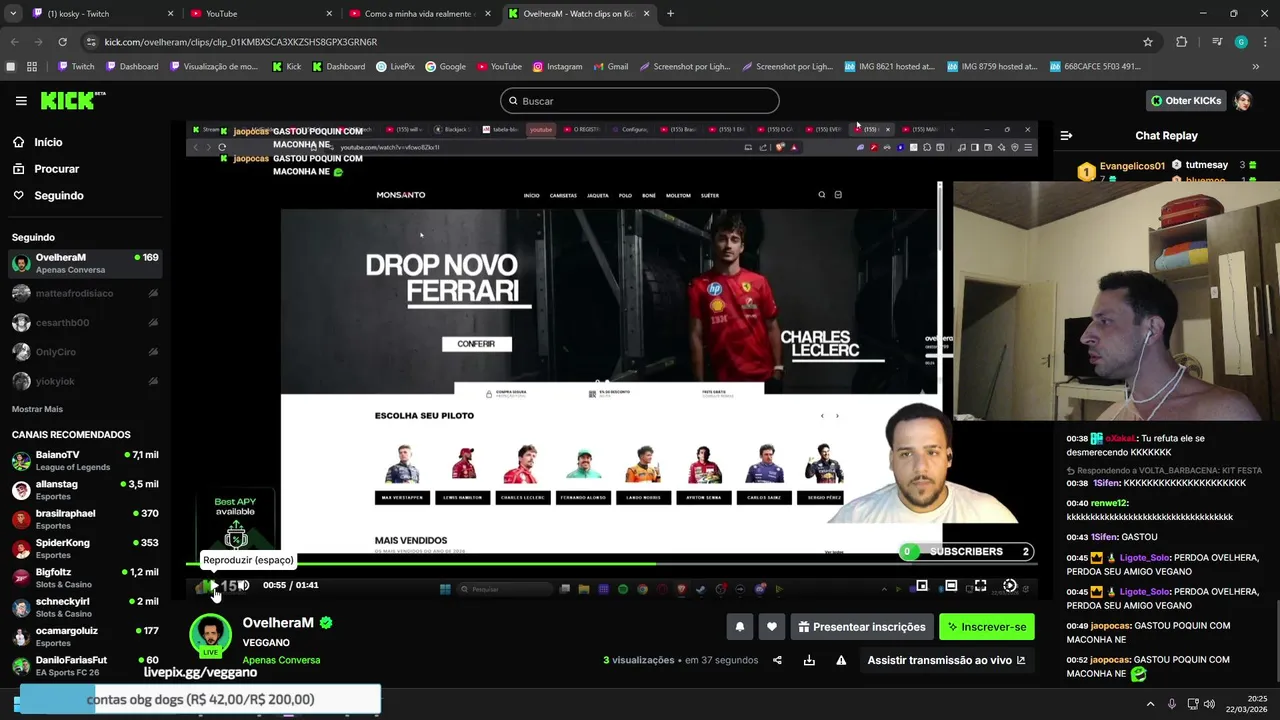Open the Gmail bookmark
Screen dimensions: 1280x720
(x=610, y=67)
